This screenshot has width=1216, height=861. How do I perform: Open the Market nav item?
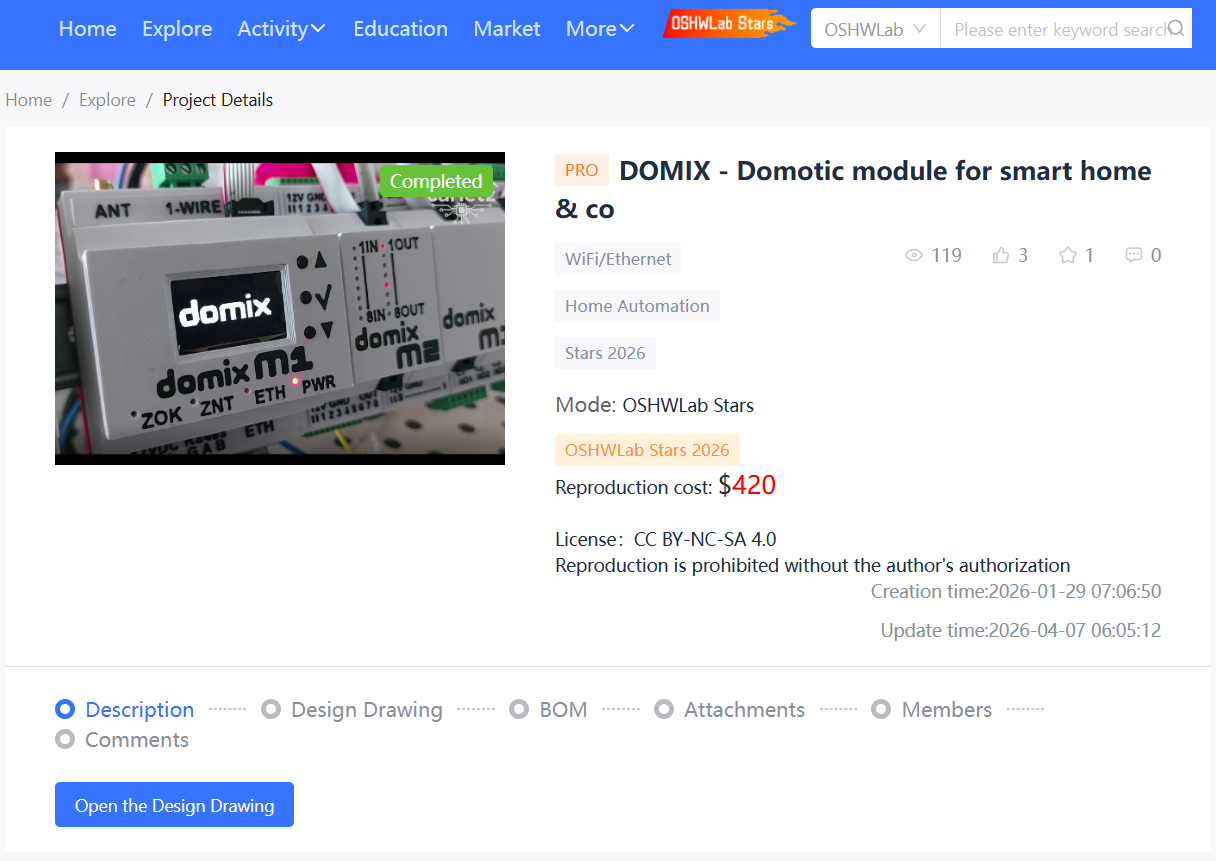507,29
